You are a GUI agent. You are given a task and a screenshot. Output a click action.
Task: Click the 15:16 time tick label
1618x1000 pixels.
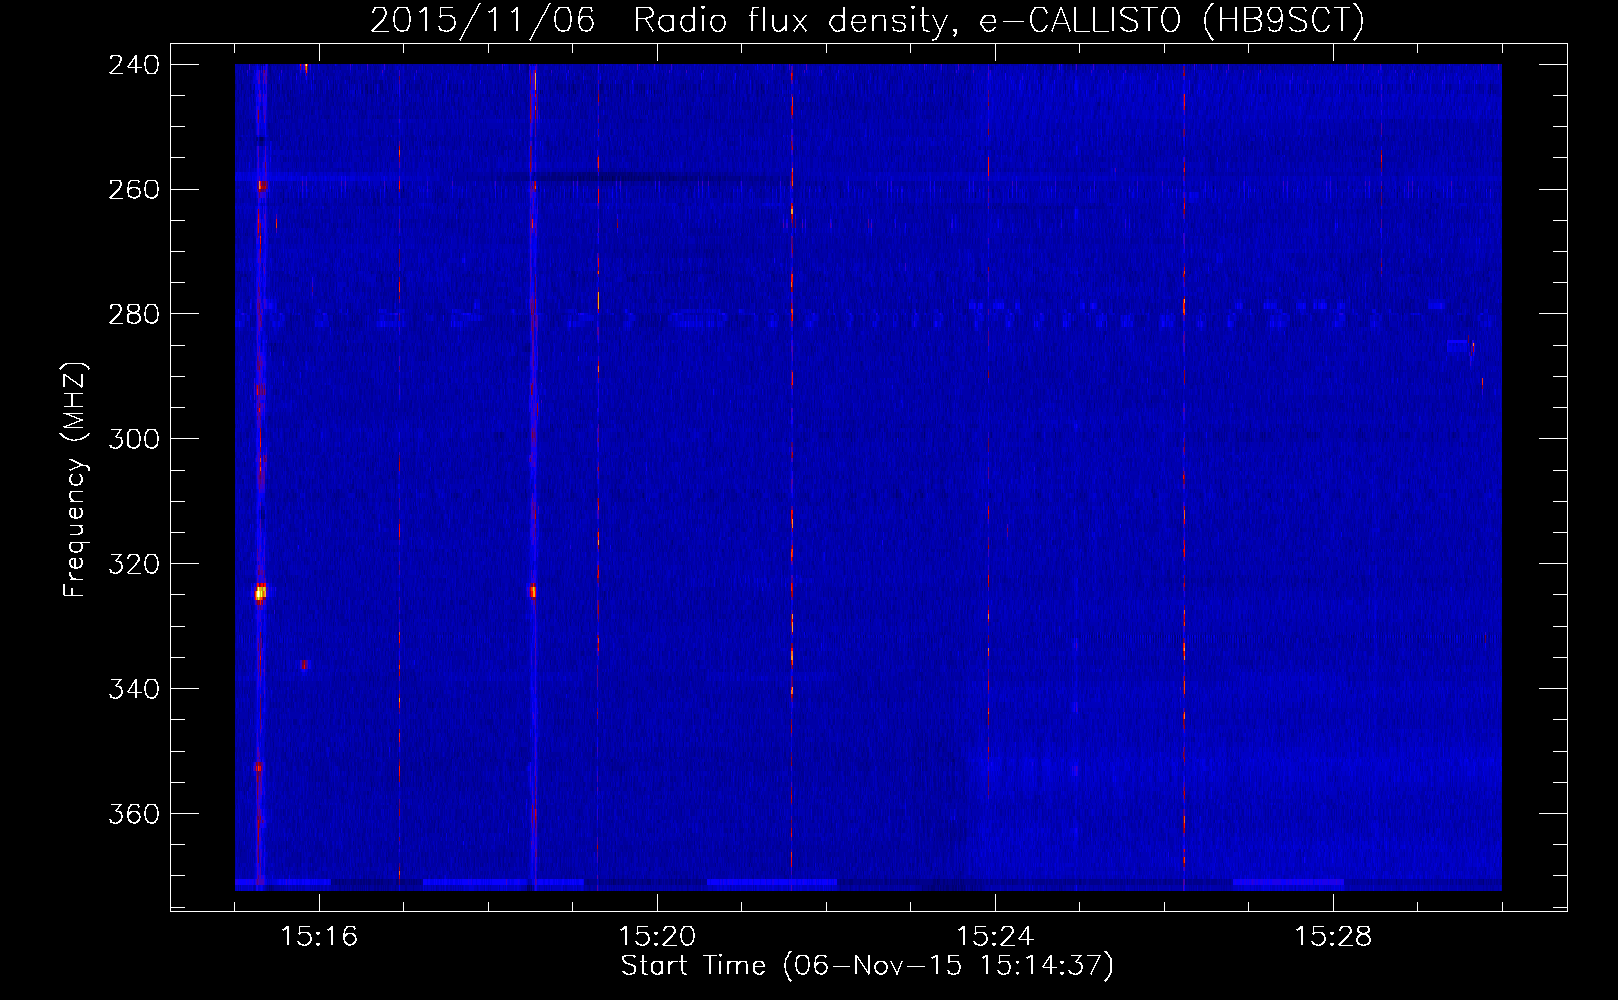(x=319, y=937)
